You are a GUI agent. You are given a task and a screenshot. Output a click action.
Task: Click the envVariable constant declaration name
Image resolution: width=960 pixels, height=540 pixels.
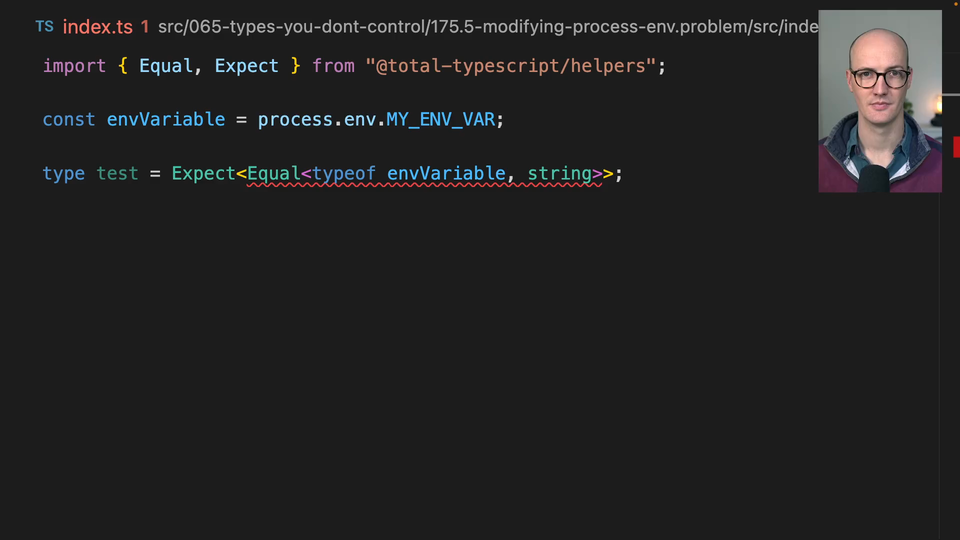[x=166, y=120]
